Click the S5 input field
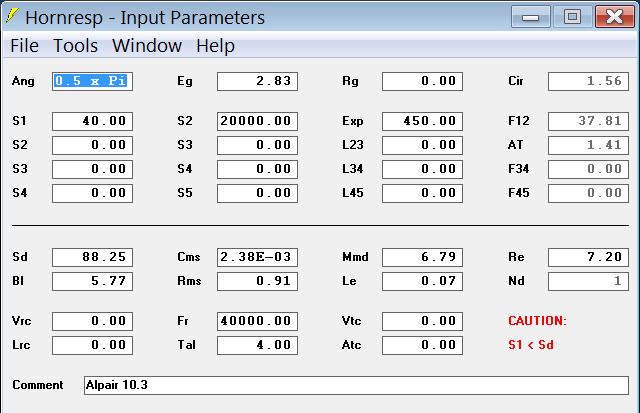The height and width of the screenshot is (413, 640). click(257, 193)
